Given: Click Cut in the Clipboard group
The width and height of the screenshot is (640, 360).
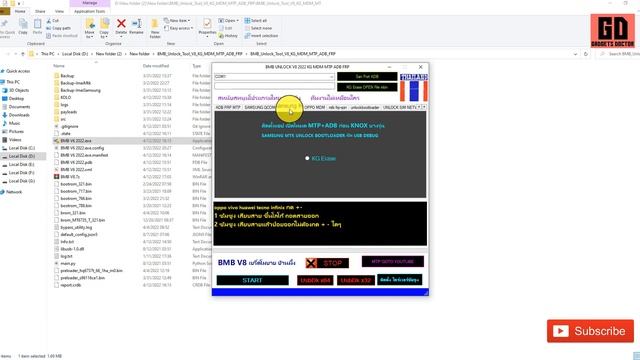Looking at the screenshot, I should click(52, 20).
